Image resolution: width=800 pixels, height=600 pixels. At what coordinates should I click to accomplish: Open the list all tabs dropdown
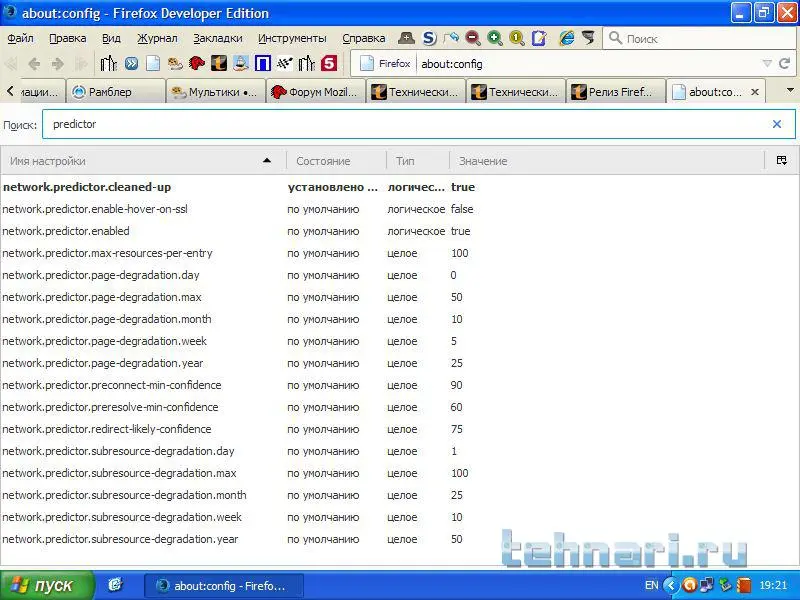point(789,91)
